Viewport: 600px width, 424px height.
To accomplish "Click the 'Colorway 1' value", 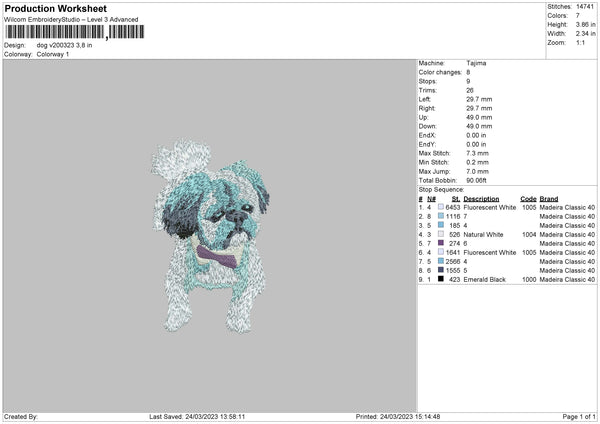I will pyautogui.click(x=53, y=54).
